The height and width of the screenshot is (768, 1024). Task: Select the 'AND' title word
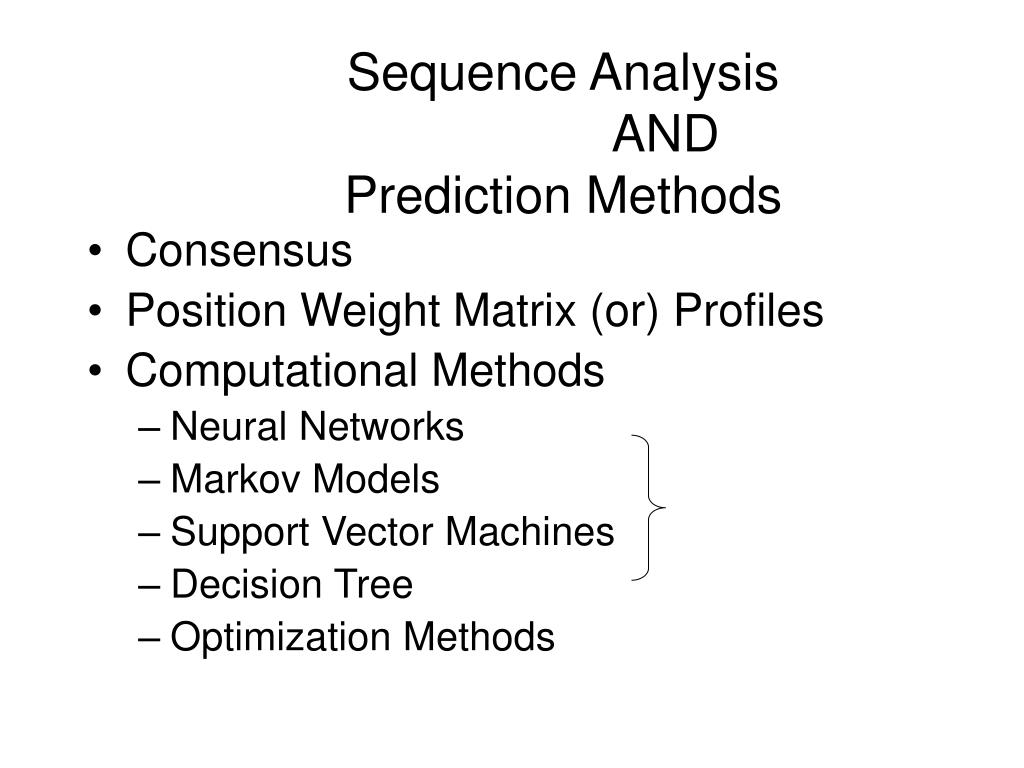click(665, 134)
